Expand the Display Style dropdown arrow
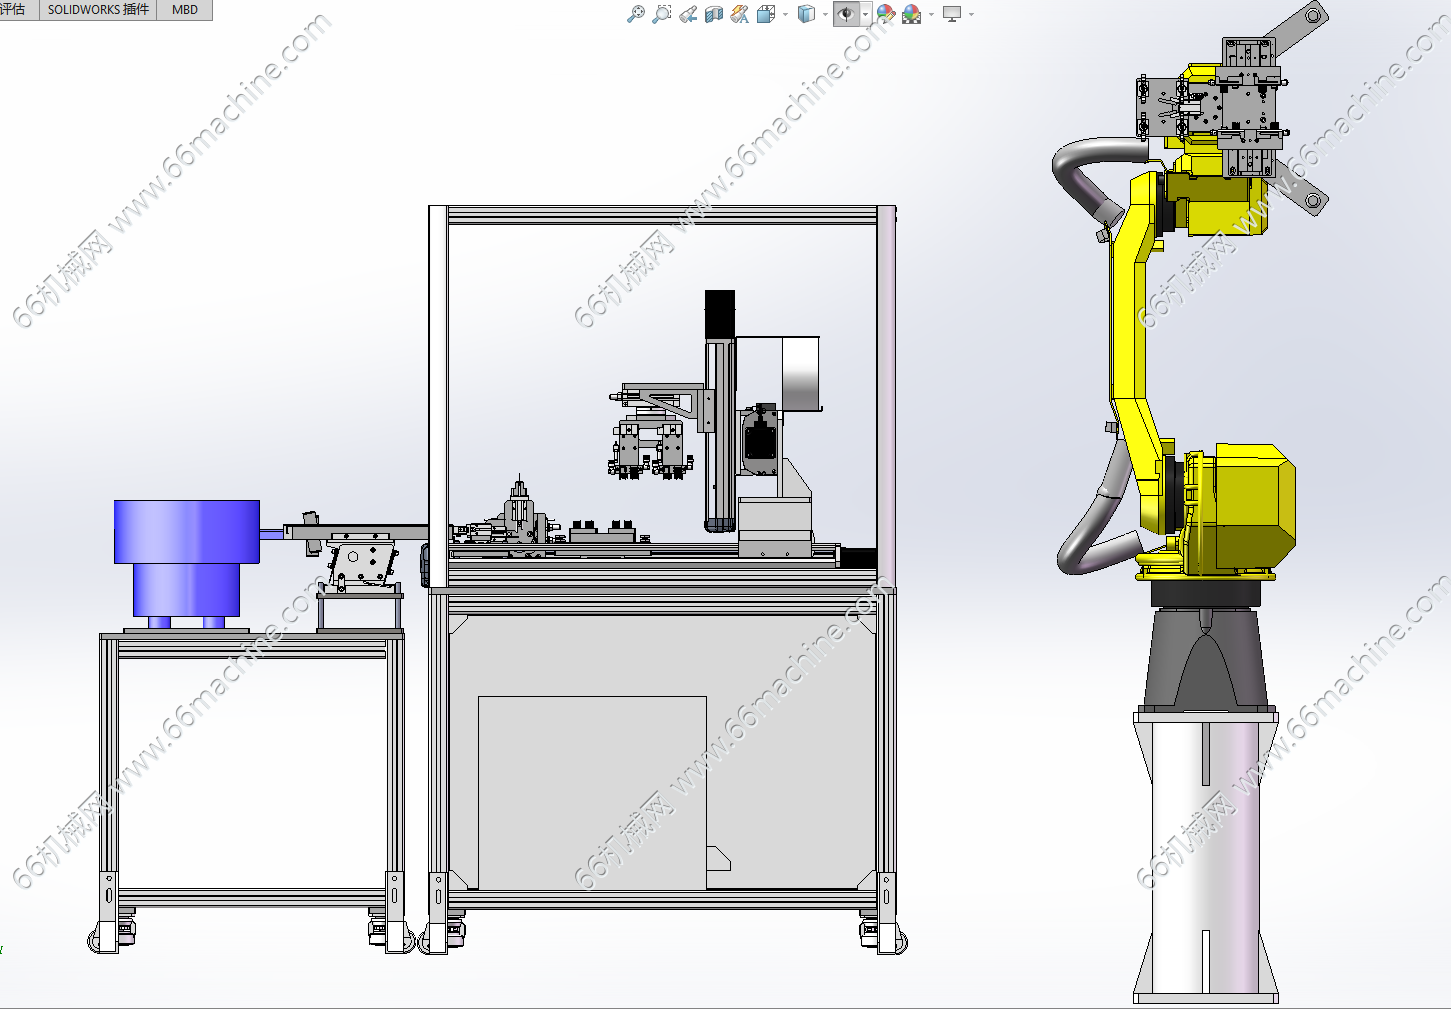 pos(825,15)
